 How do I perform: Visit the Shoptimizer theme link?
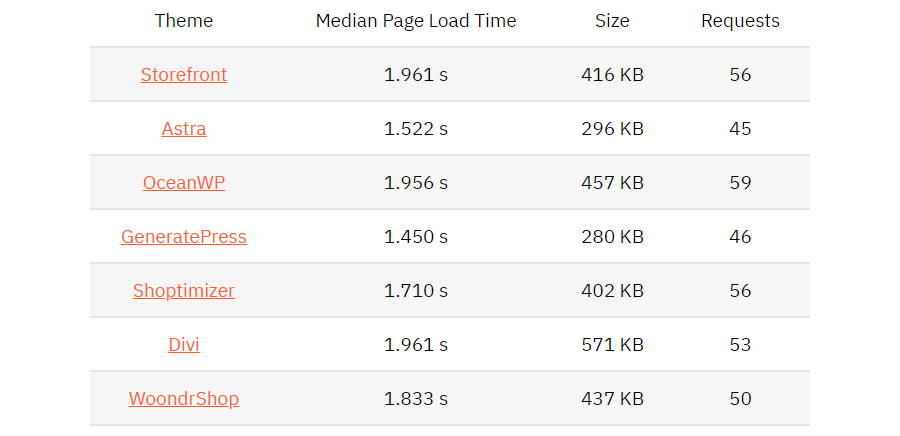184,291
